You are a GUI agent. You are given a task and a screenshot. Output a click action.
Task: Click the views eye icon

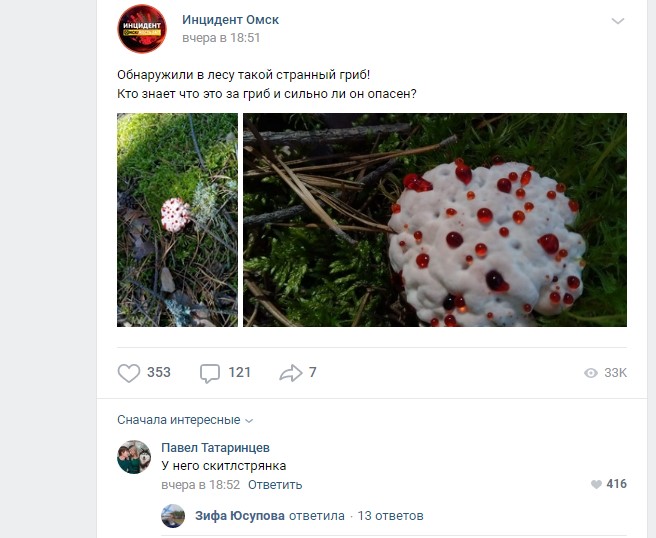pos(591,373)
